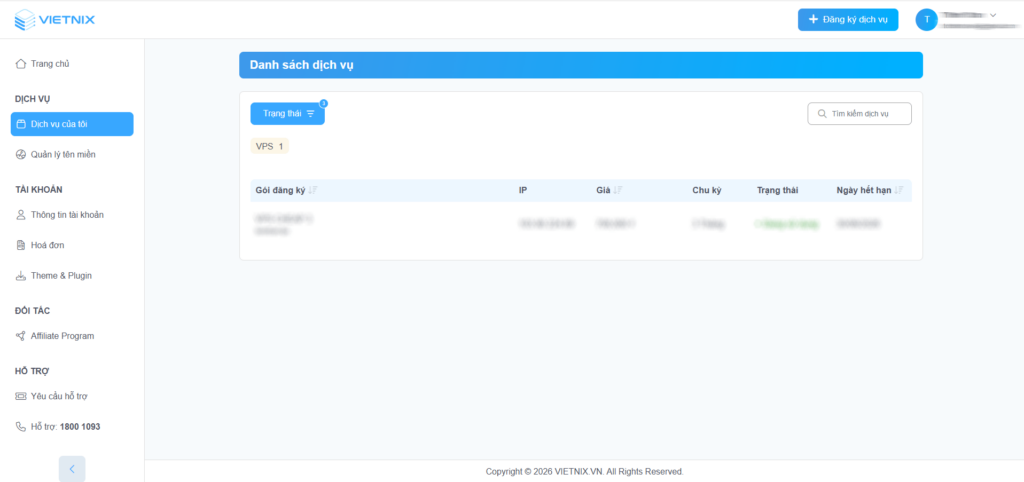The width and height of the screenshot is (1024, 482).
Task: Sort by Gói đăng ký column
Action: (x=313, y=190)
